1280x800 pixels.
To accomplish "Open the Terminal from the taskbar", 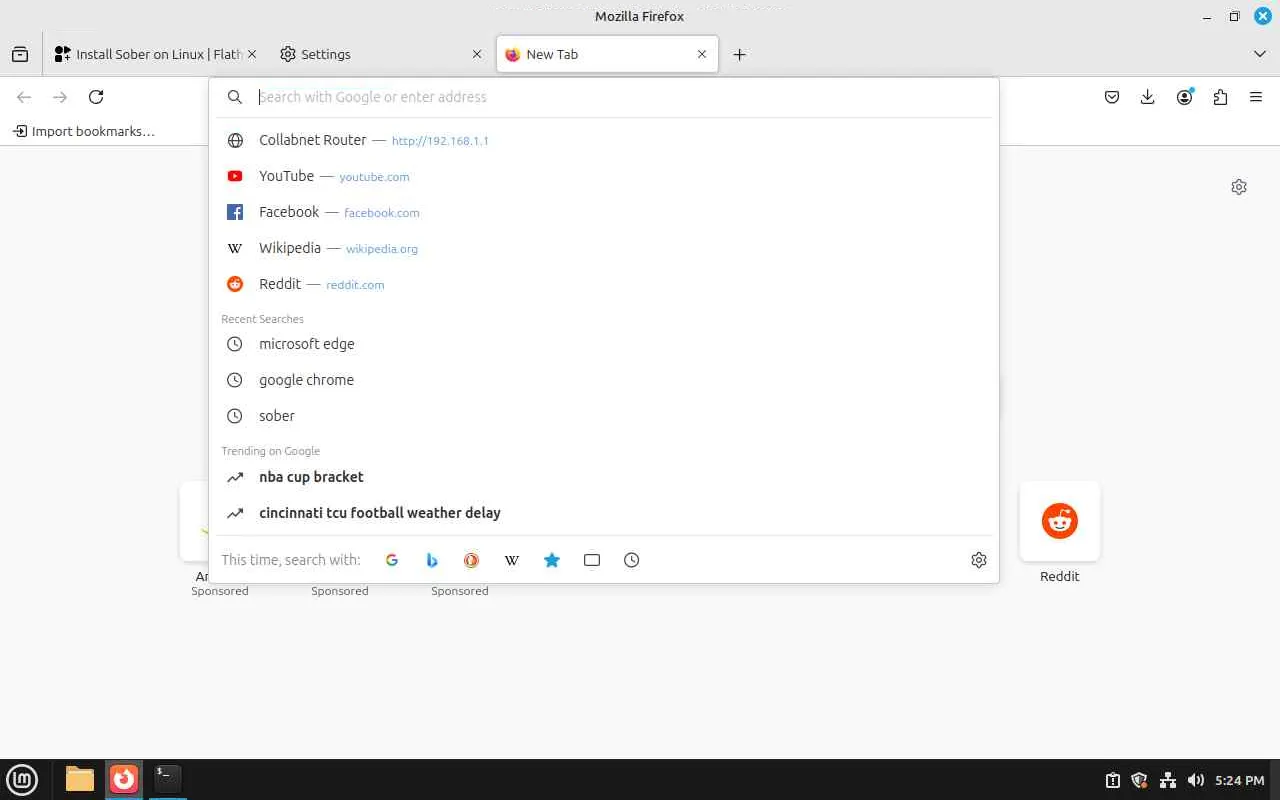I will coord(167,779).
